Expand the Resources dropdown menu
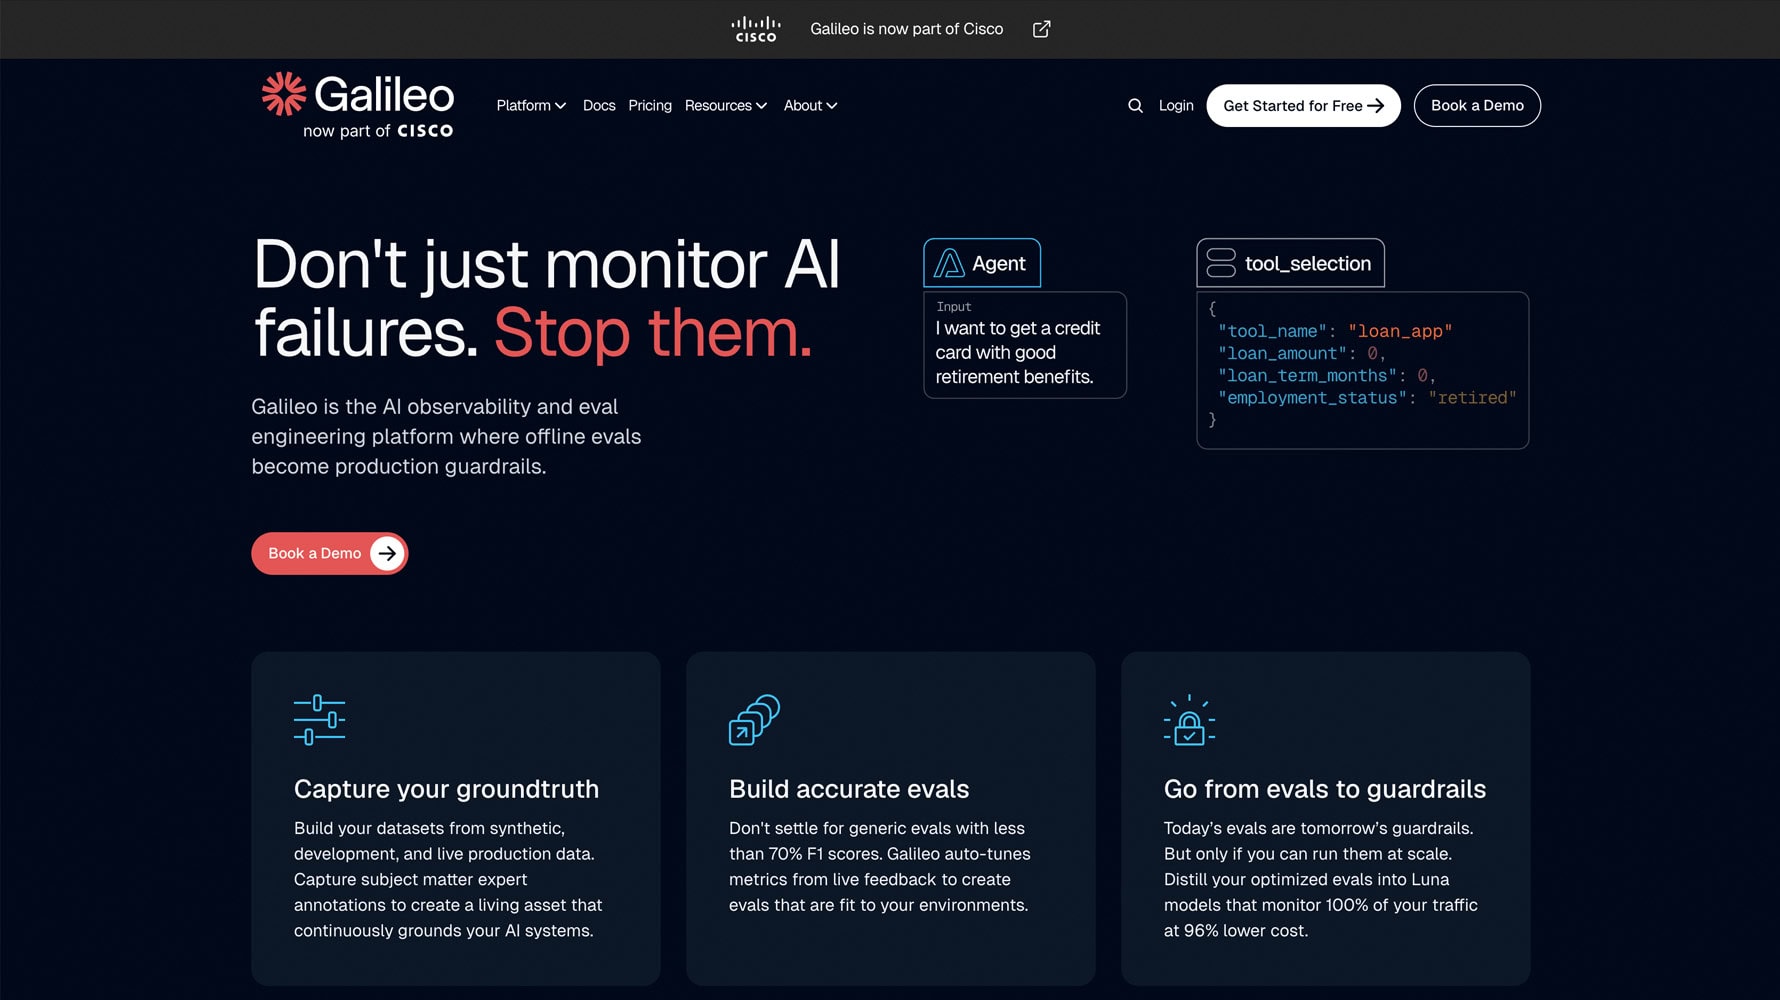 [x=726, y=105]
